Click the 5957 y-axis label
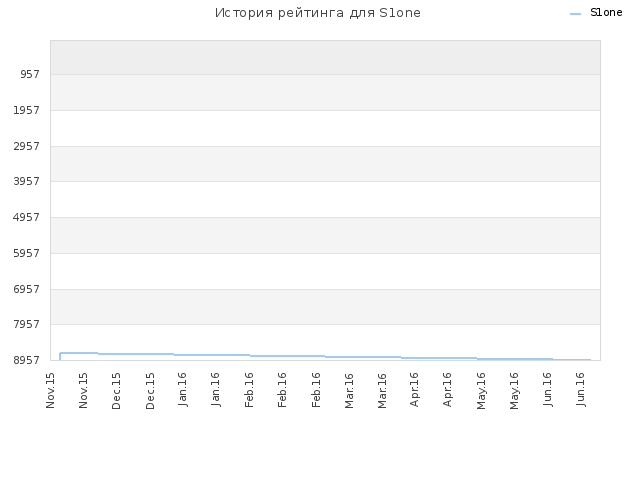The height and width of the screenshot is (480, 640). pyautogui.click(x=27, y=253)
